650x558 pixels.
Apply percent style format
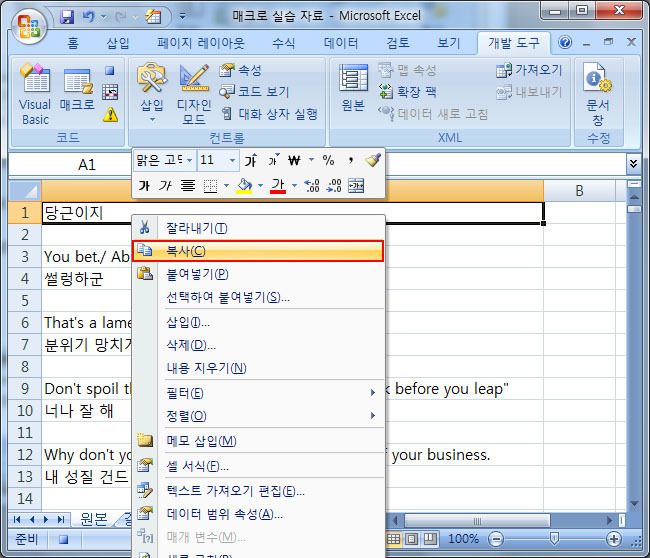tap(328, 160)
